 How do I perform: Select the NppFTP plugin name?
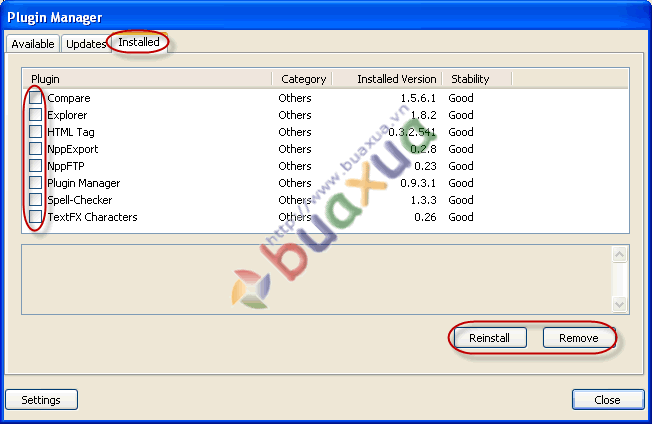(x=66, y=166)
